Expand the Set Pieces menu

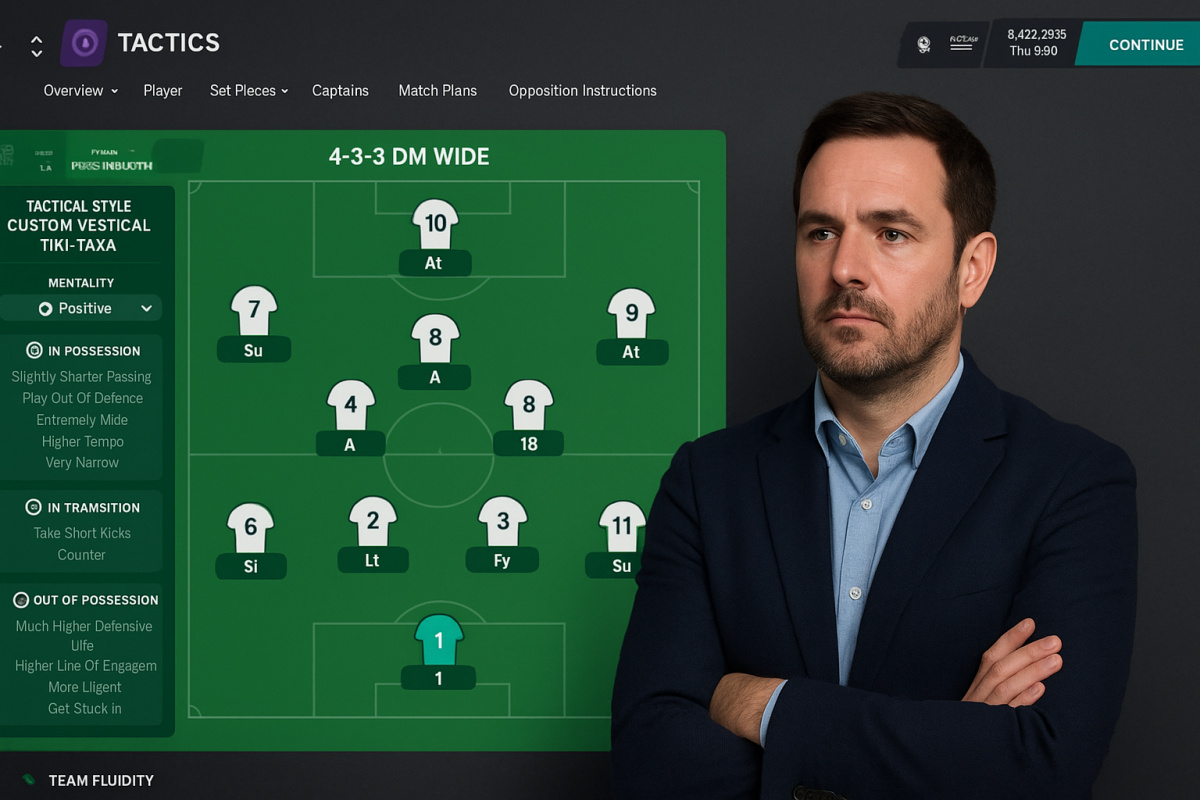click(249, 90)
